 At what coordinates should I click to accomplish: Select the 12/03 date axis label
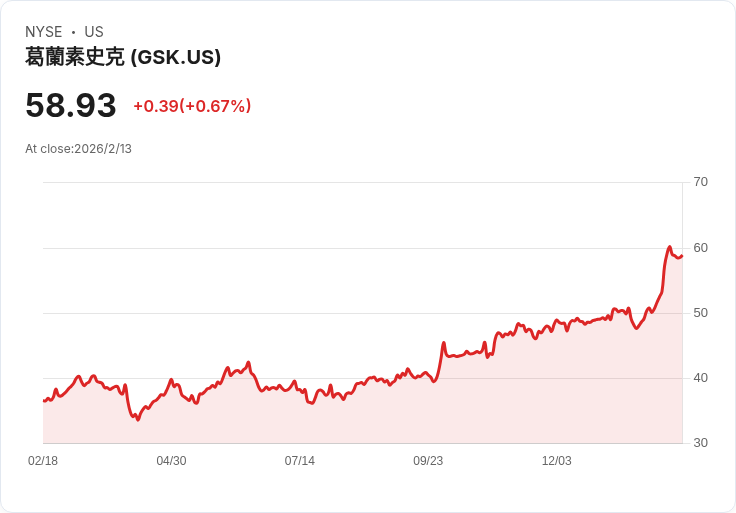coord(556,461)
